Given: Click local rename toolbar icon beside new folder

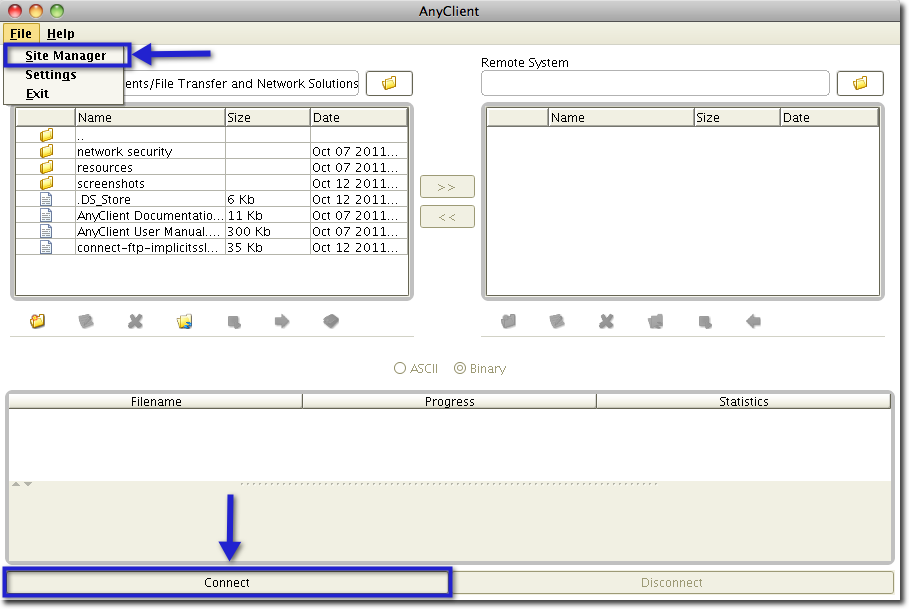Looking at the screenshot, I should point(86,321).
